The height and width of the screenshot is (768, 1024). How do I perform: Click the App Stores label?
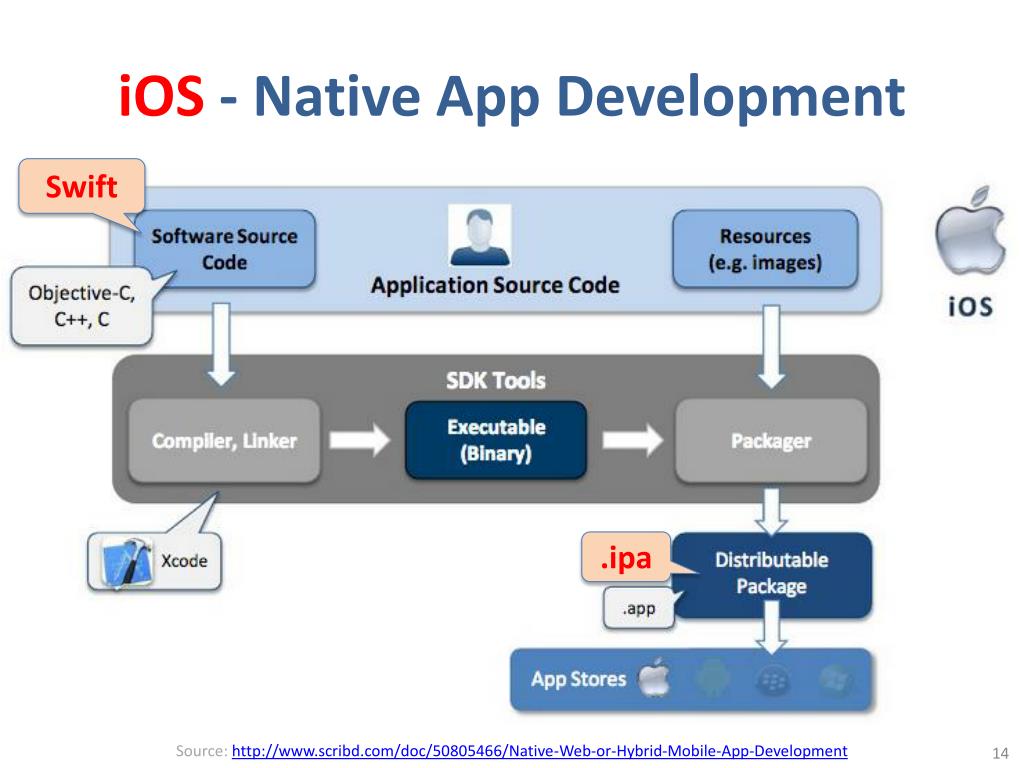pos(579,679)
